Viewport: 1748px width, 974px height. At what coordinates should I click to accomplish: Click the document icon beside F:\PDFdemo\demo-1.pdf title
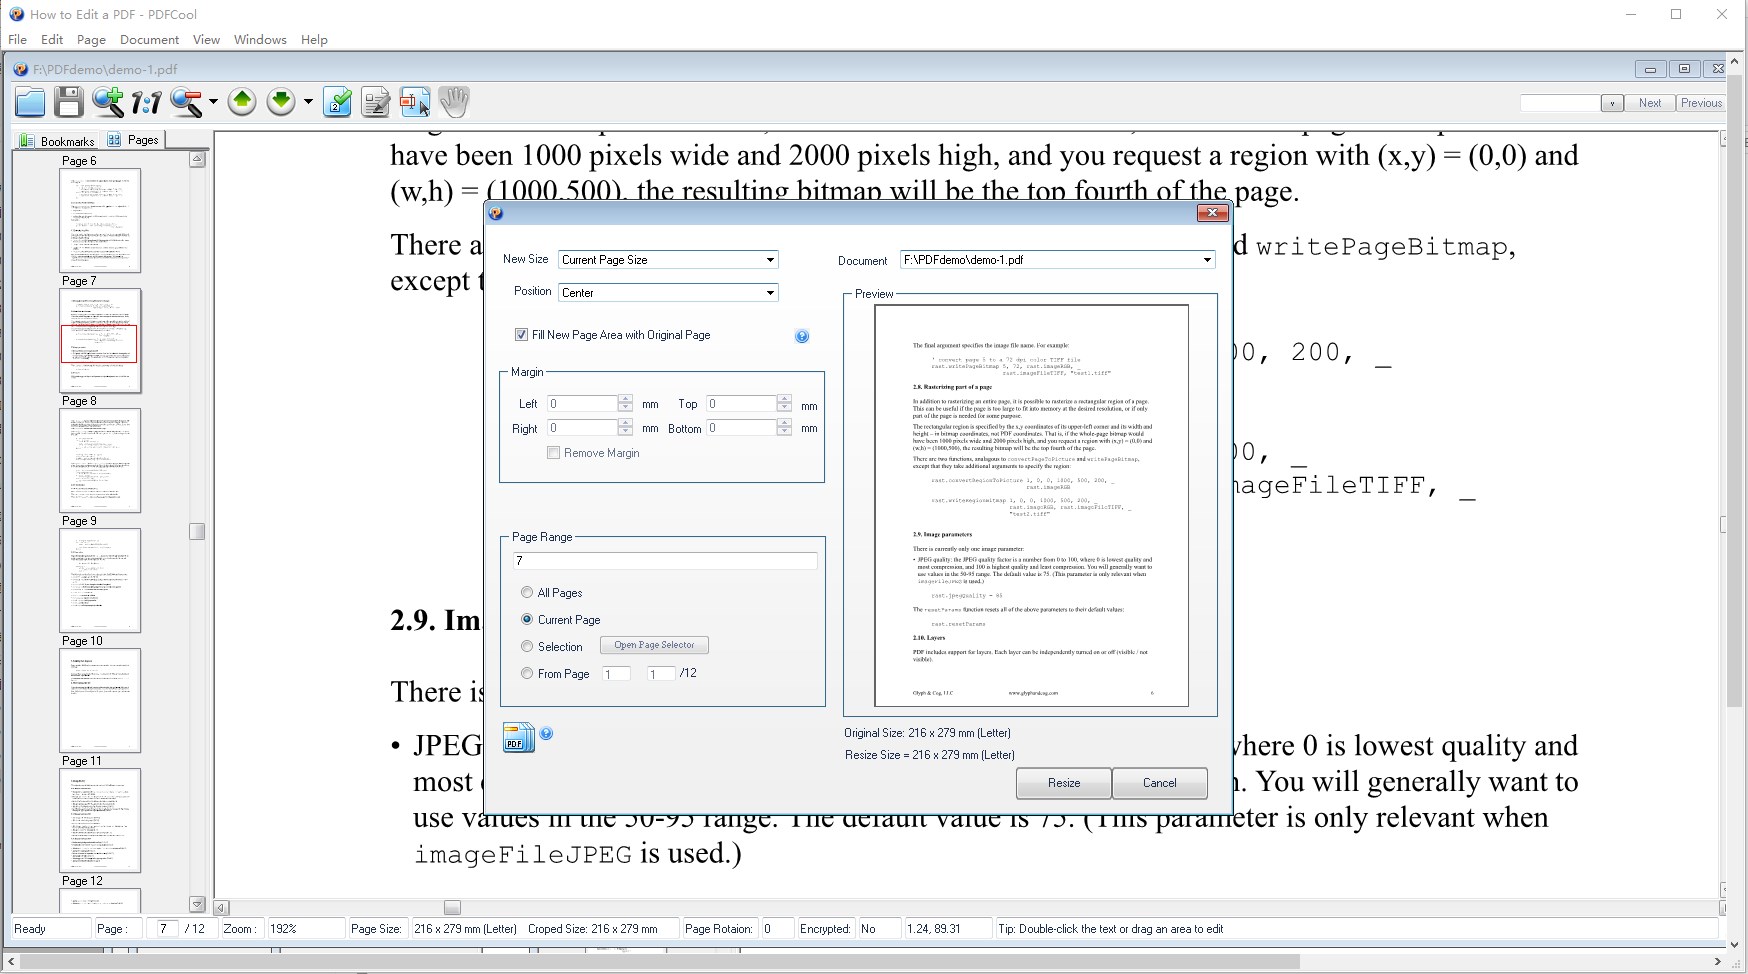20,69
